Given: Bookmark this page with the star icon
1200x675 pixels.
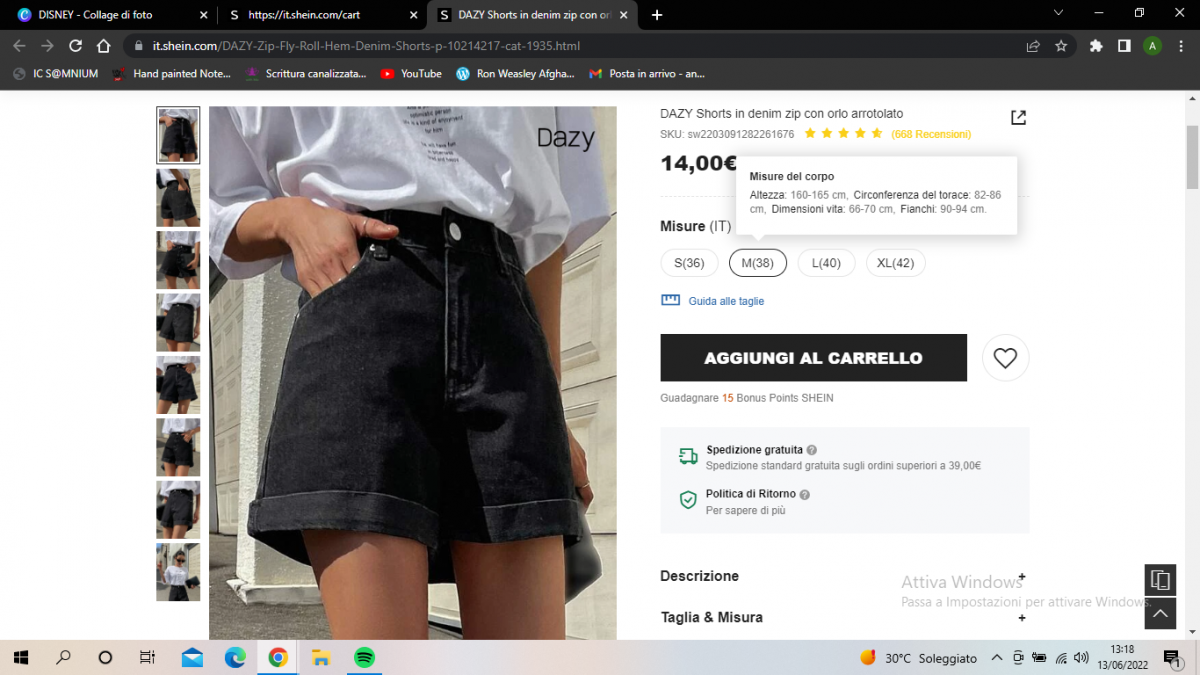Looking at the screenshot, I should (x=1061, y=46).
